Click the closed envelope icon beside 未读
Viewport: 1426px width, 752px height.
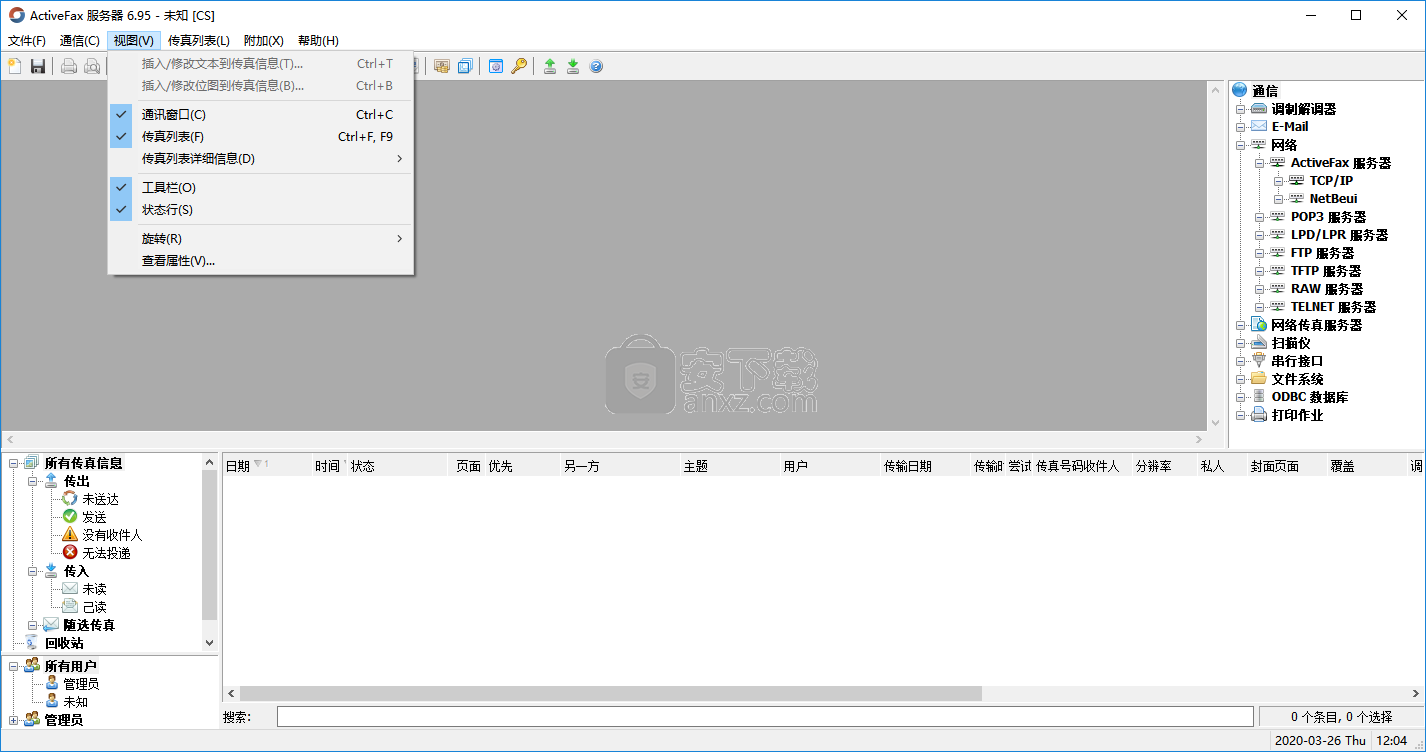(70, 588)
